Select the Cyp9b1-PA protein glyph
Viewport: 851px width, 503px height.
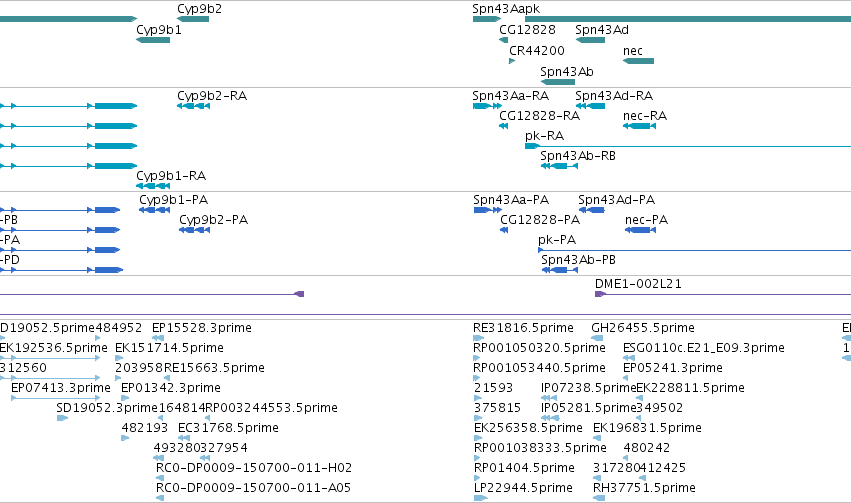[155, 210]
